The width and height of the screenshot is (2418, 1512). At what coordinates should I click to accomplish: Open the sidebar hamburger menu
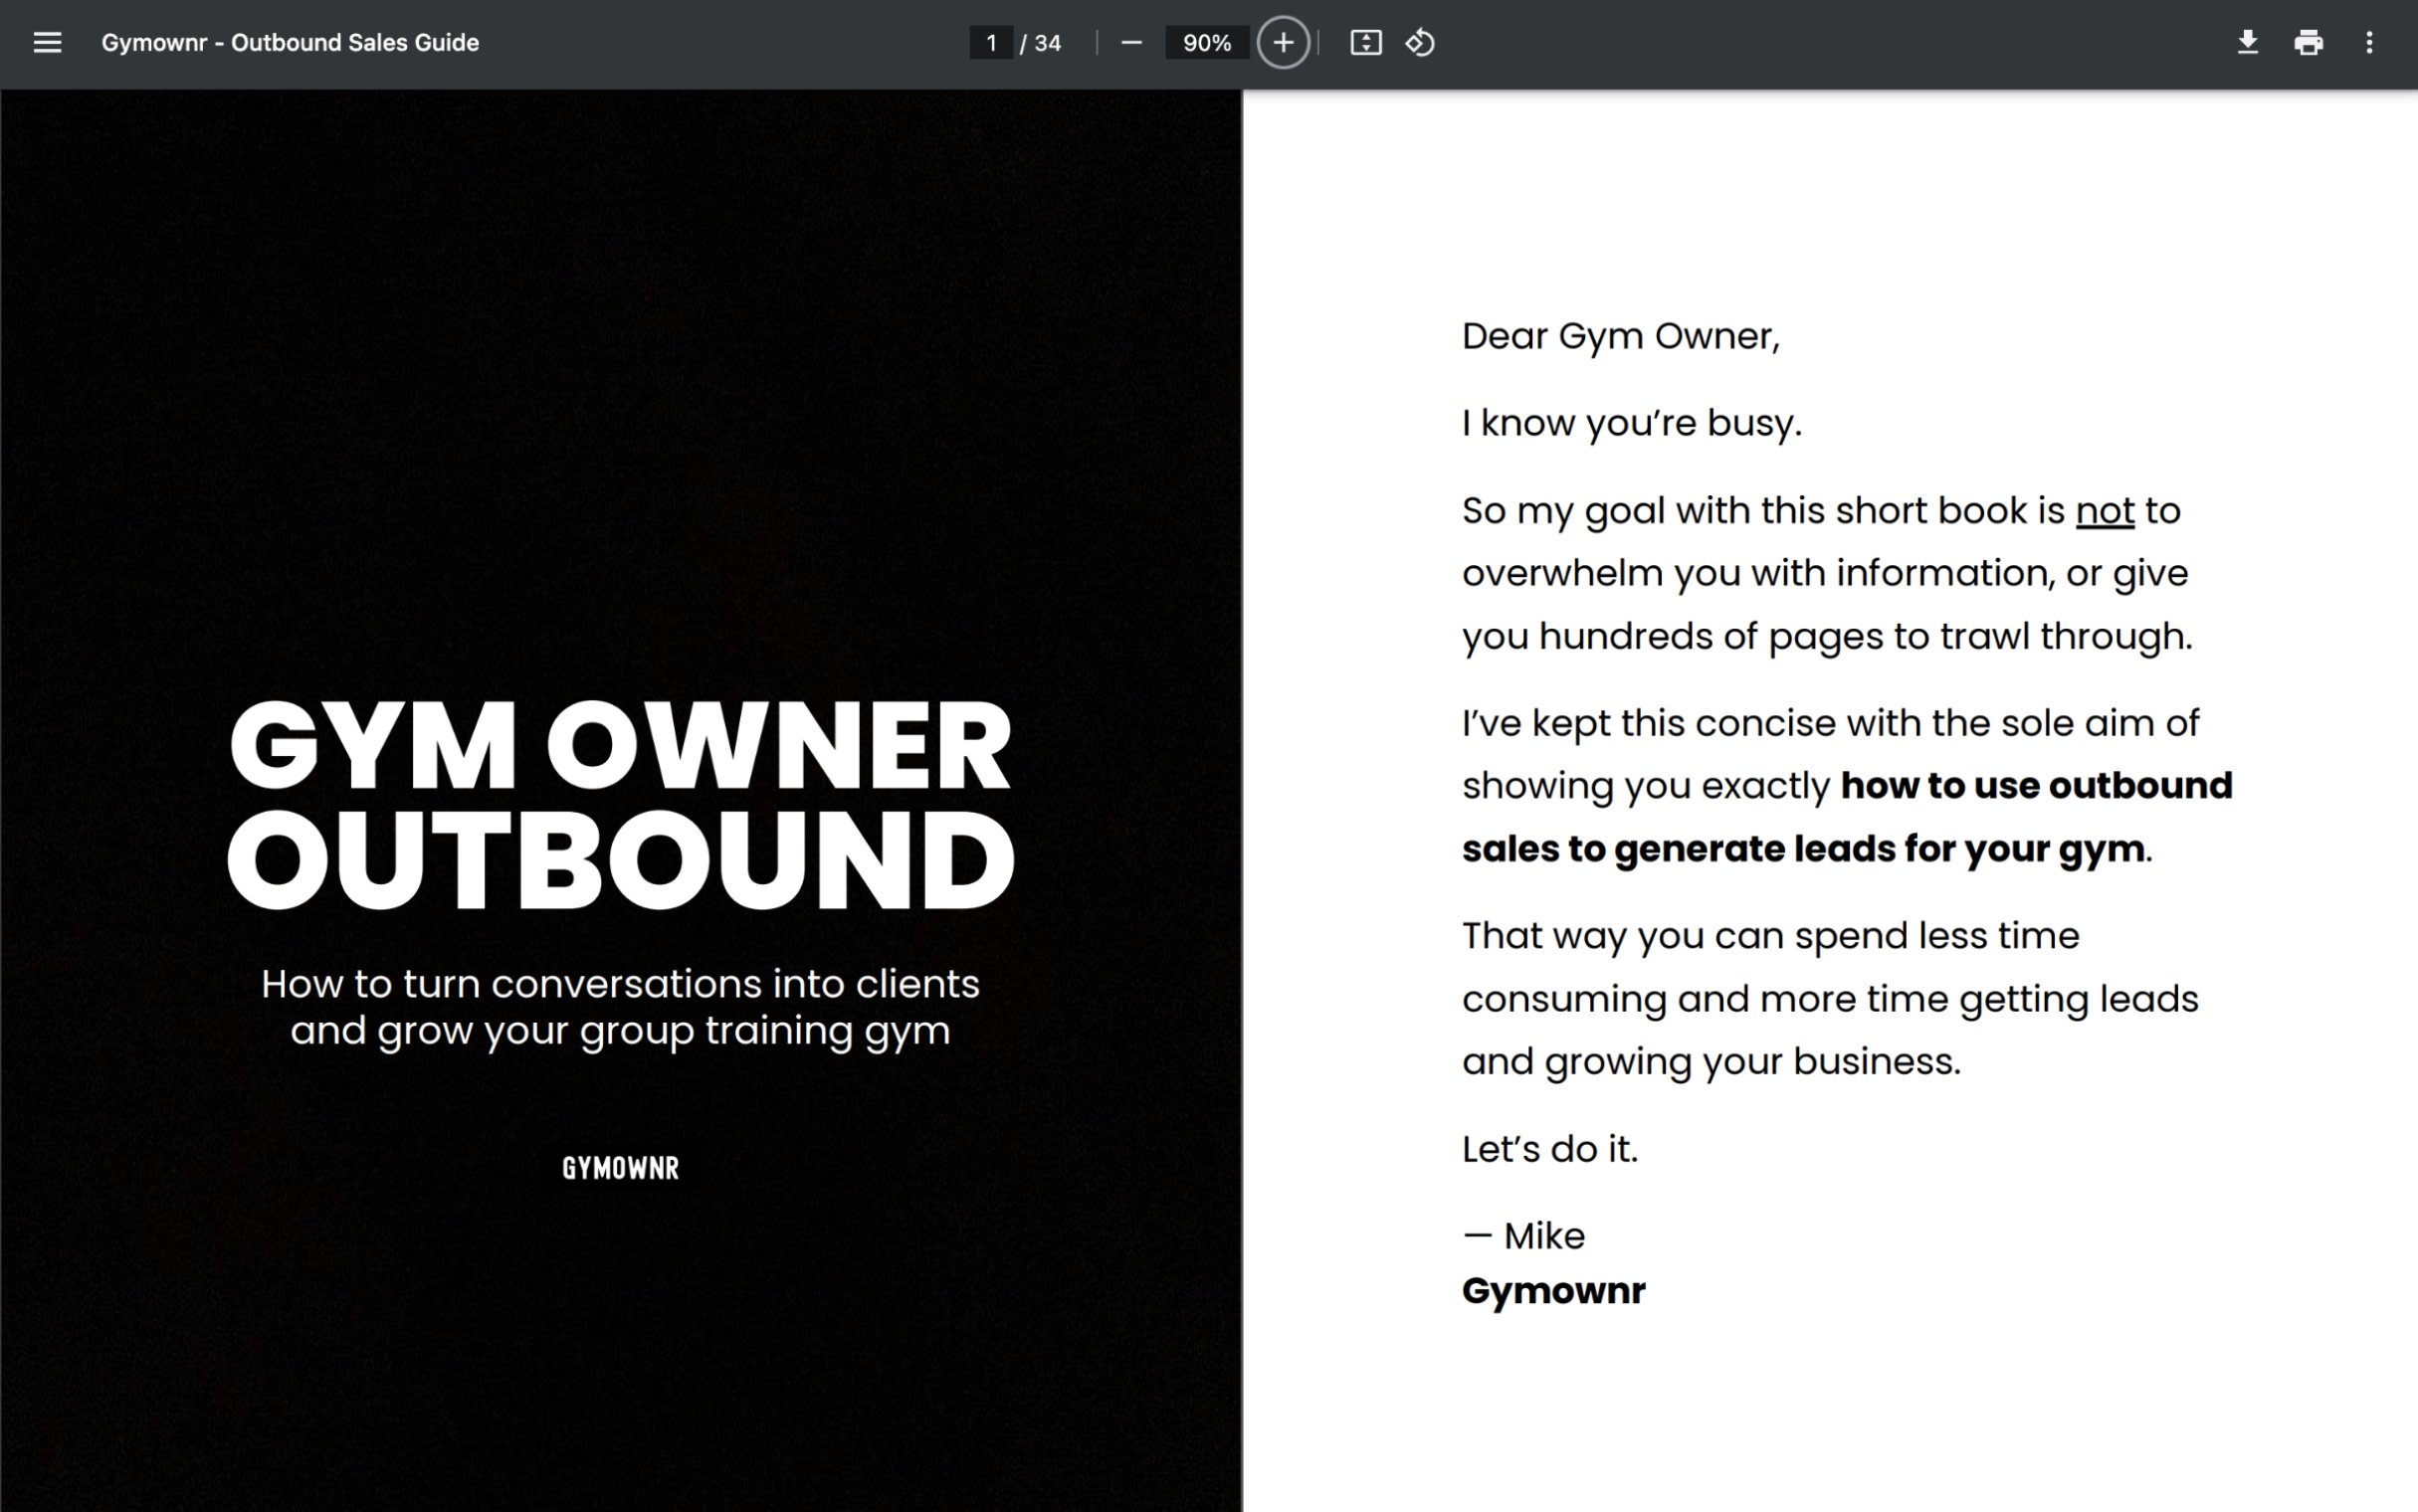47,42
